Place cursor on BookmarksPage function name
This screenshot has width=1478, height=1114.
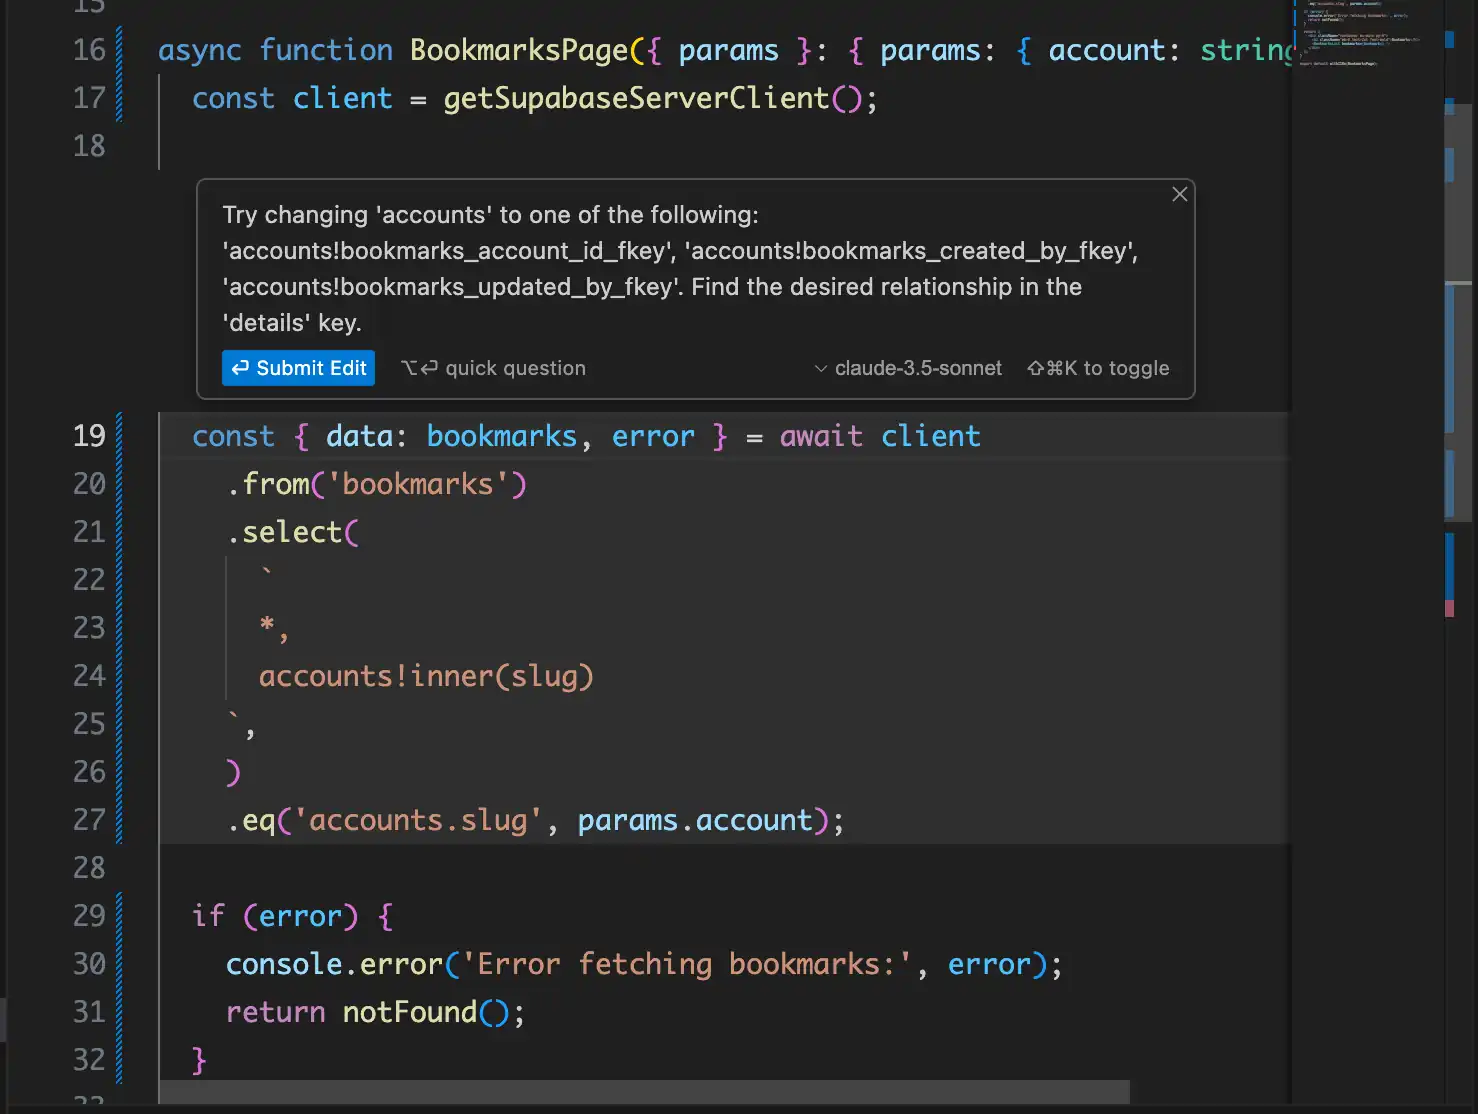pos(519,50)
